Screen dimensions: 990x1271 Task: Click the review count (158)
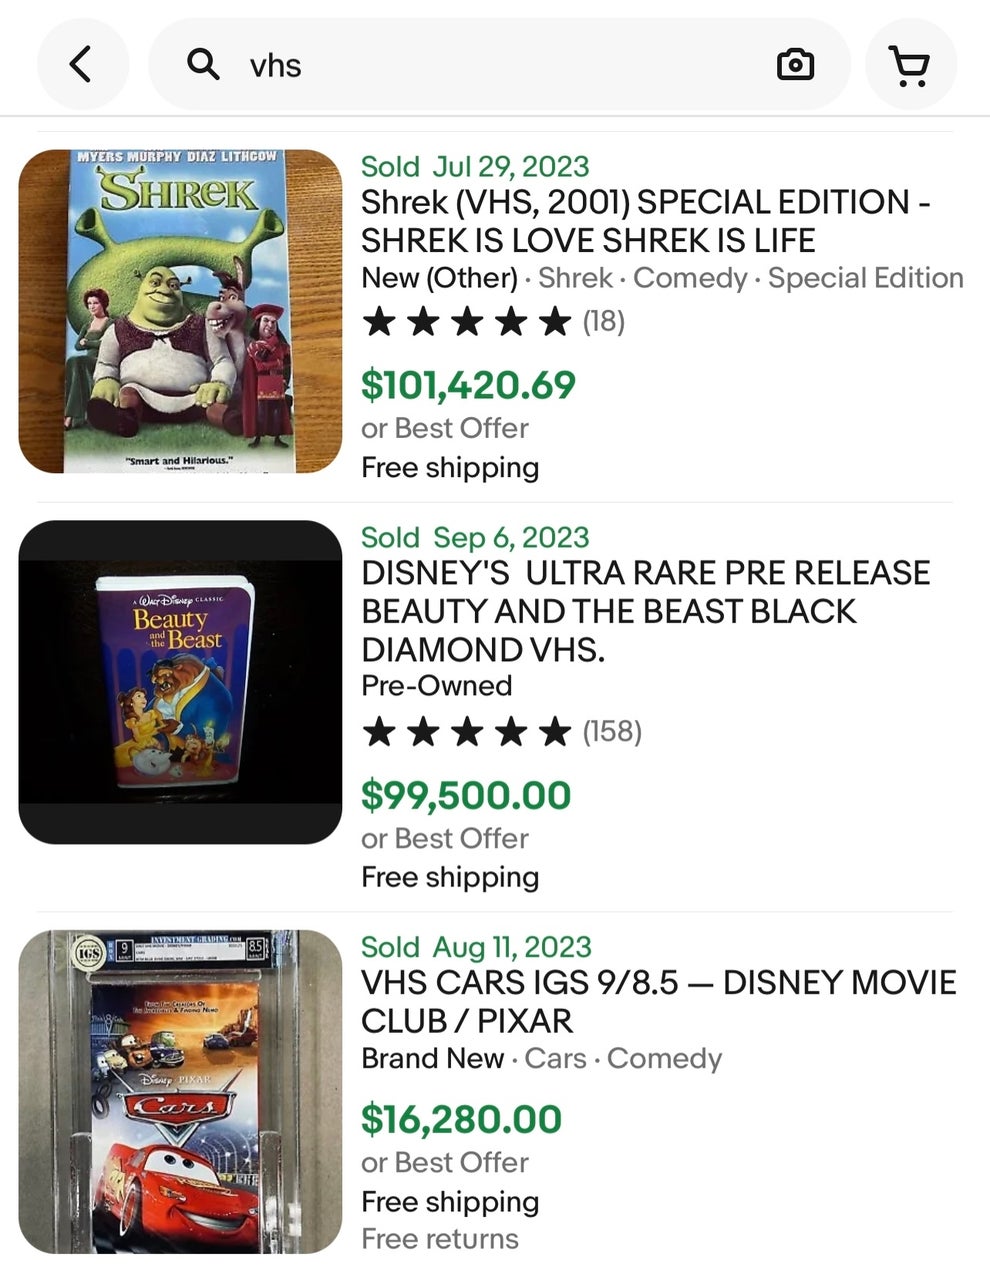[x=612, y=732]
